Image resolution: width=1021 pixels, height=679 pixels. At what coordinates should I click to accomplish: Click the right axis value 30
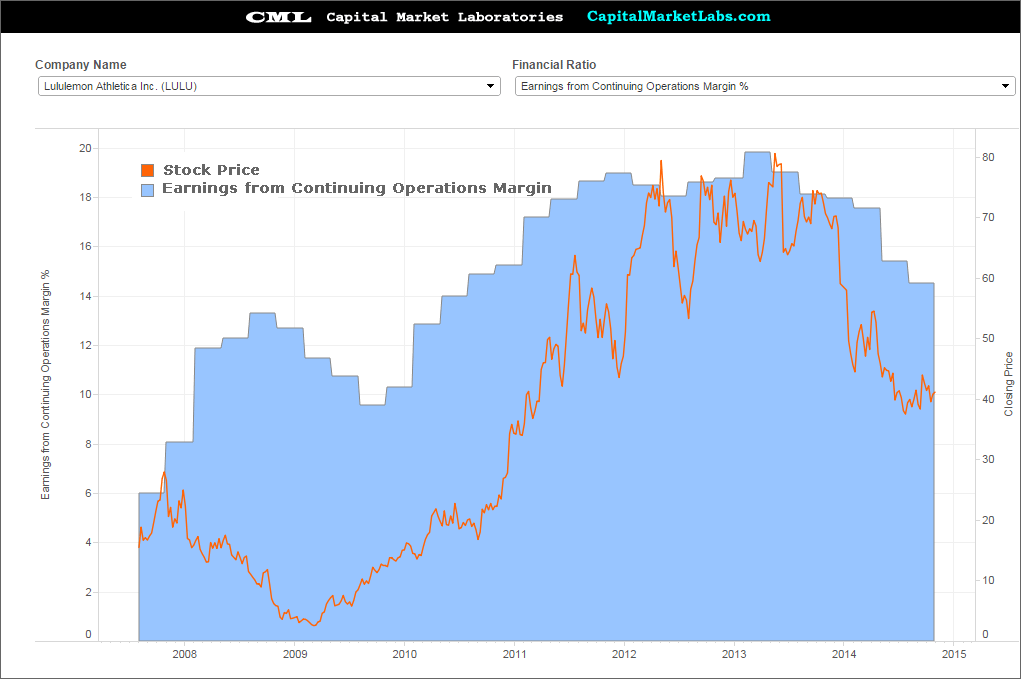(x=988, y=460)
